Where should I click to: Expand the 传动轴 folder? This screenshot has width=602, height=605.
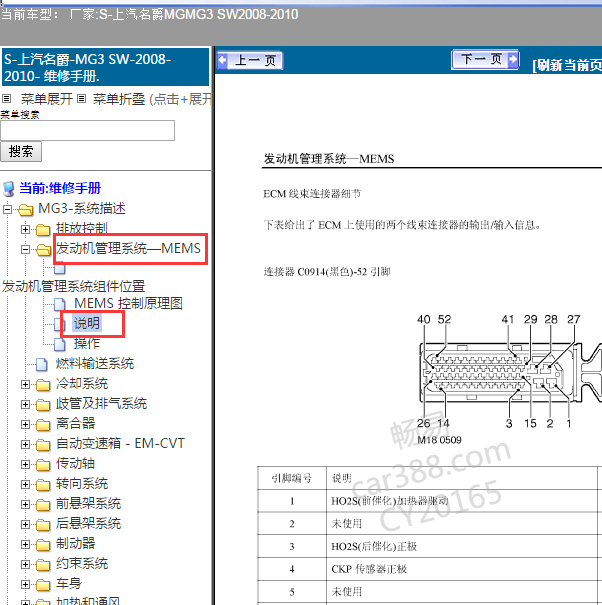pyautogui.click(x=25, y=464)
